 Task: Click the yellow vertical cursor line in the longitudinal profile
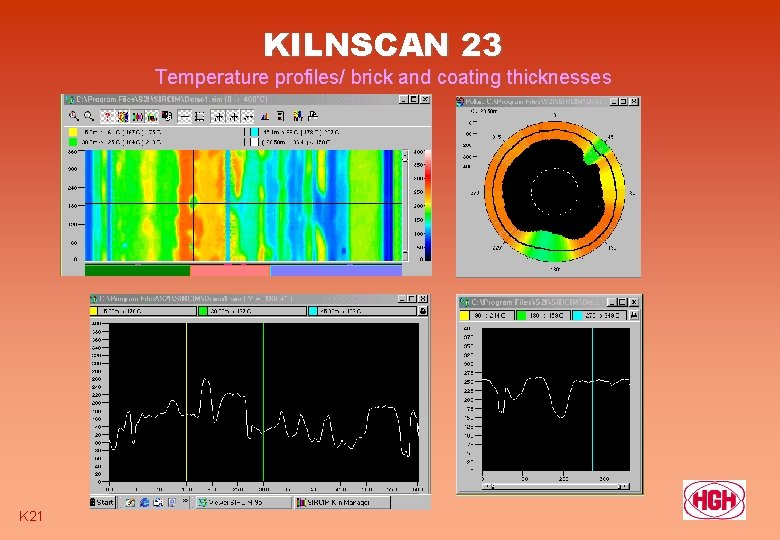coord(187,402)
